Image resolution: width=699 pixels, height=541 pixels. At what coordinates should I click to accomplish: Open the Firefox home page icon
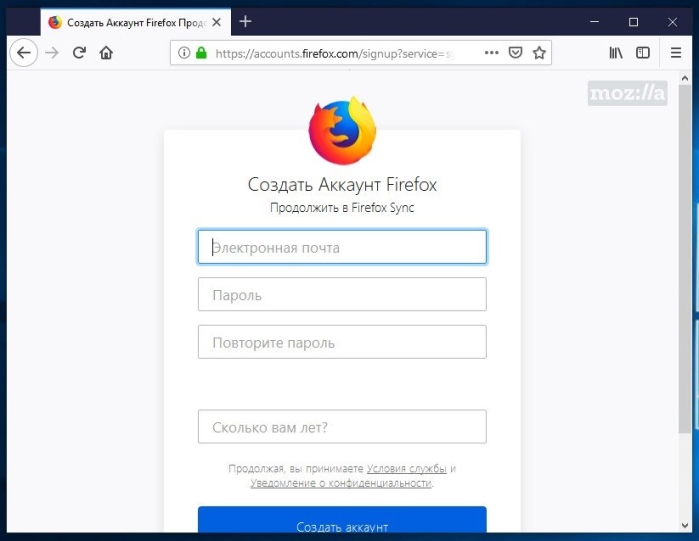106,53
